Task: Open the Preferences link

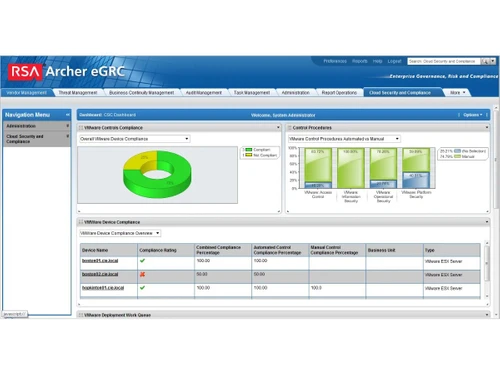Action: tap(335, 61)
